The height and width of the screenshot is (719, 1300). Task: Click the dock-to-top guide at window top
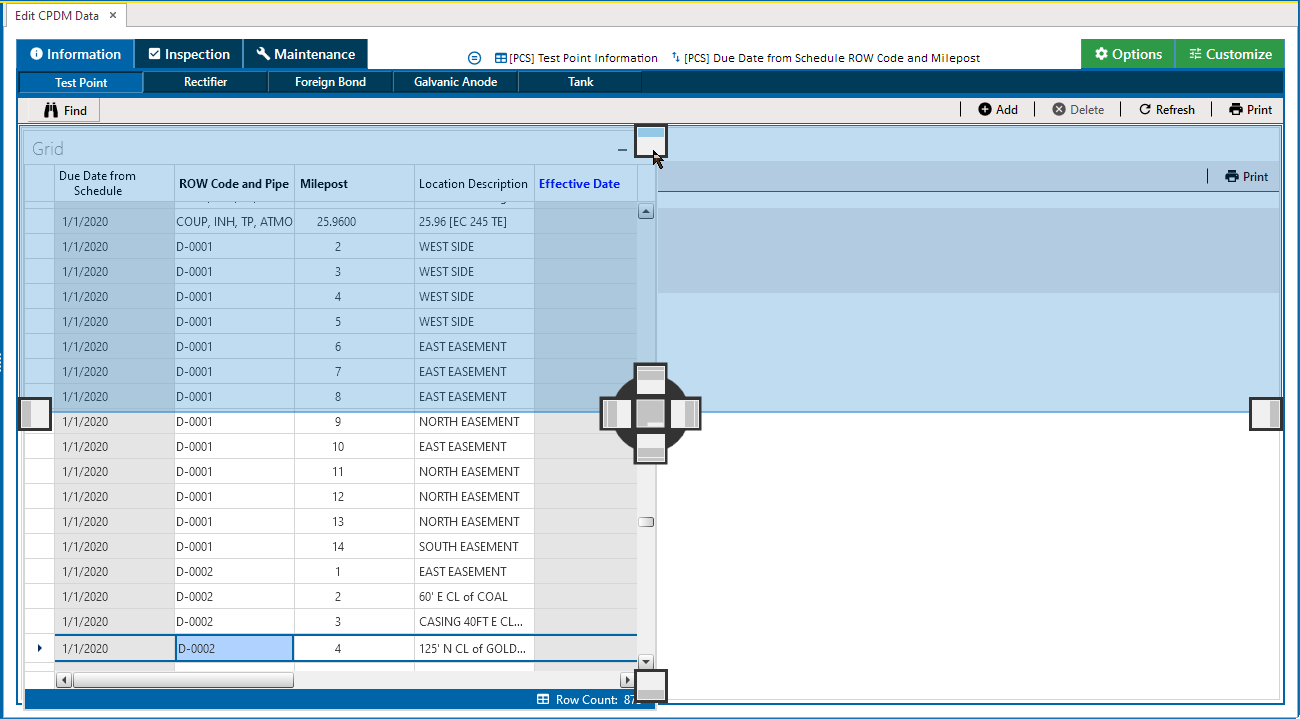tap(650, 141)
